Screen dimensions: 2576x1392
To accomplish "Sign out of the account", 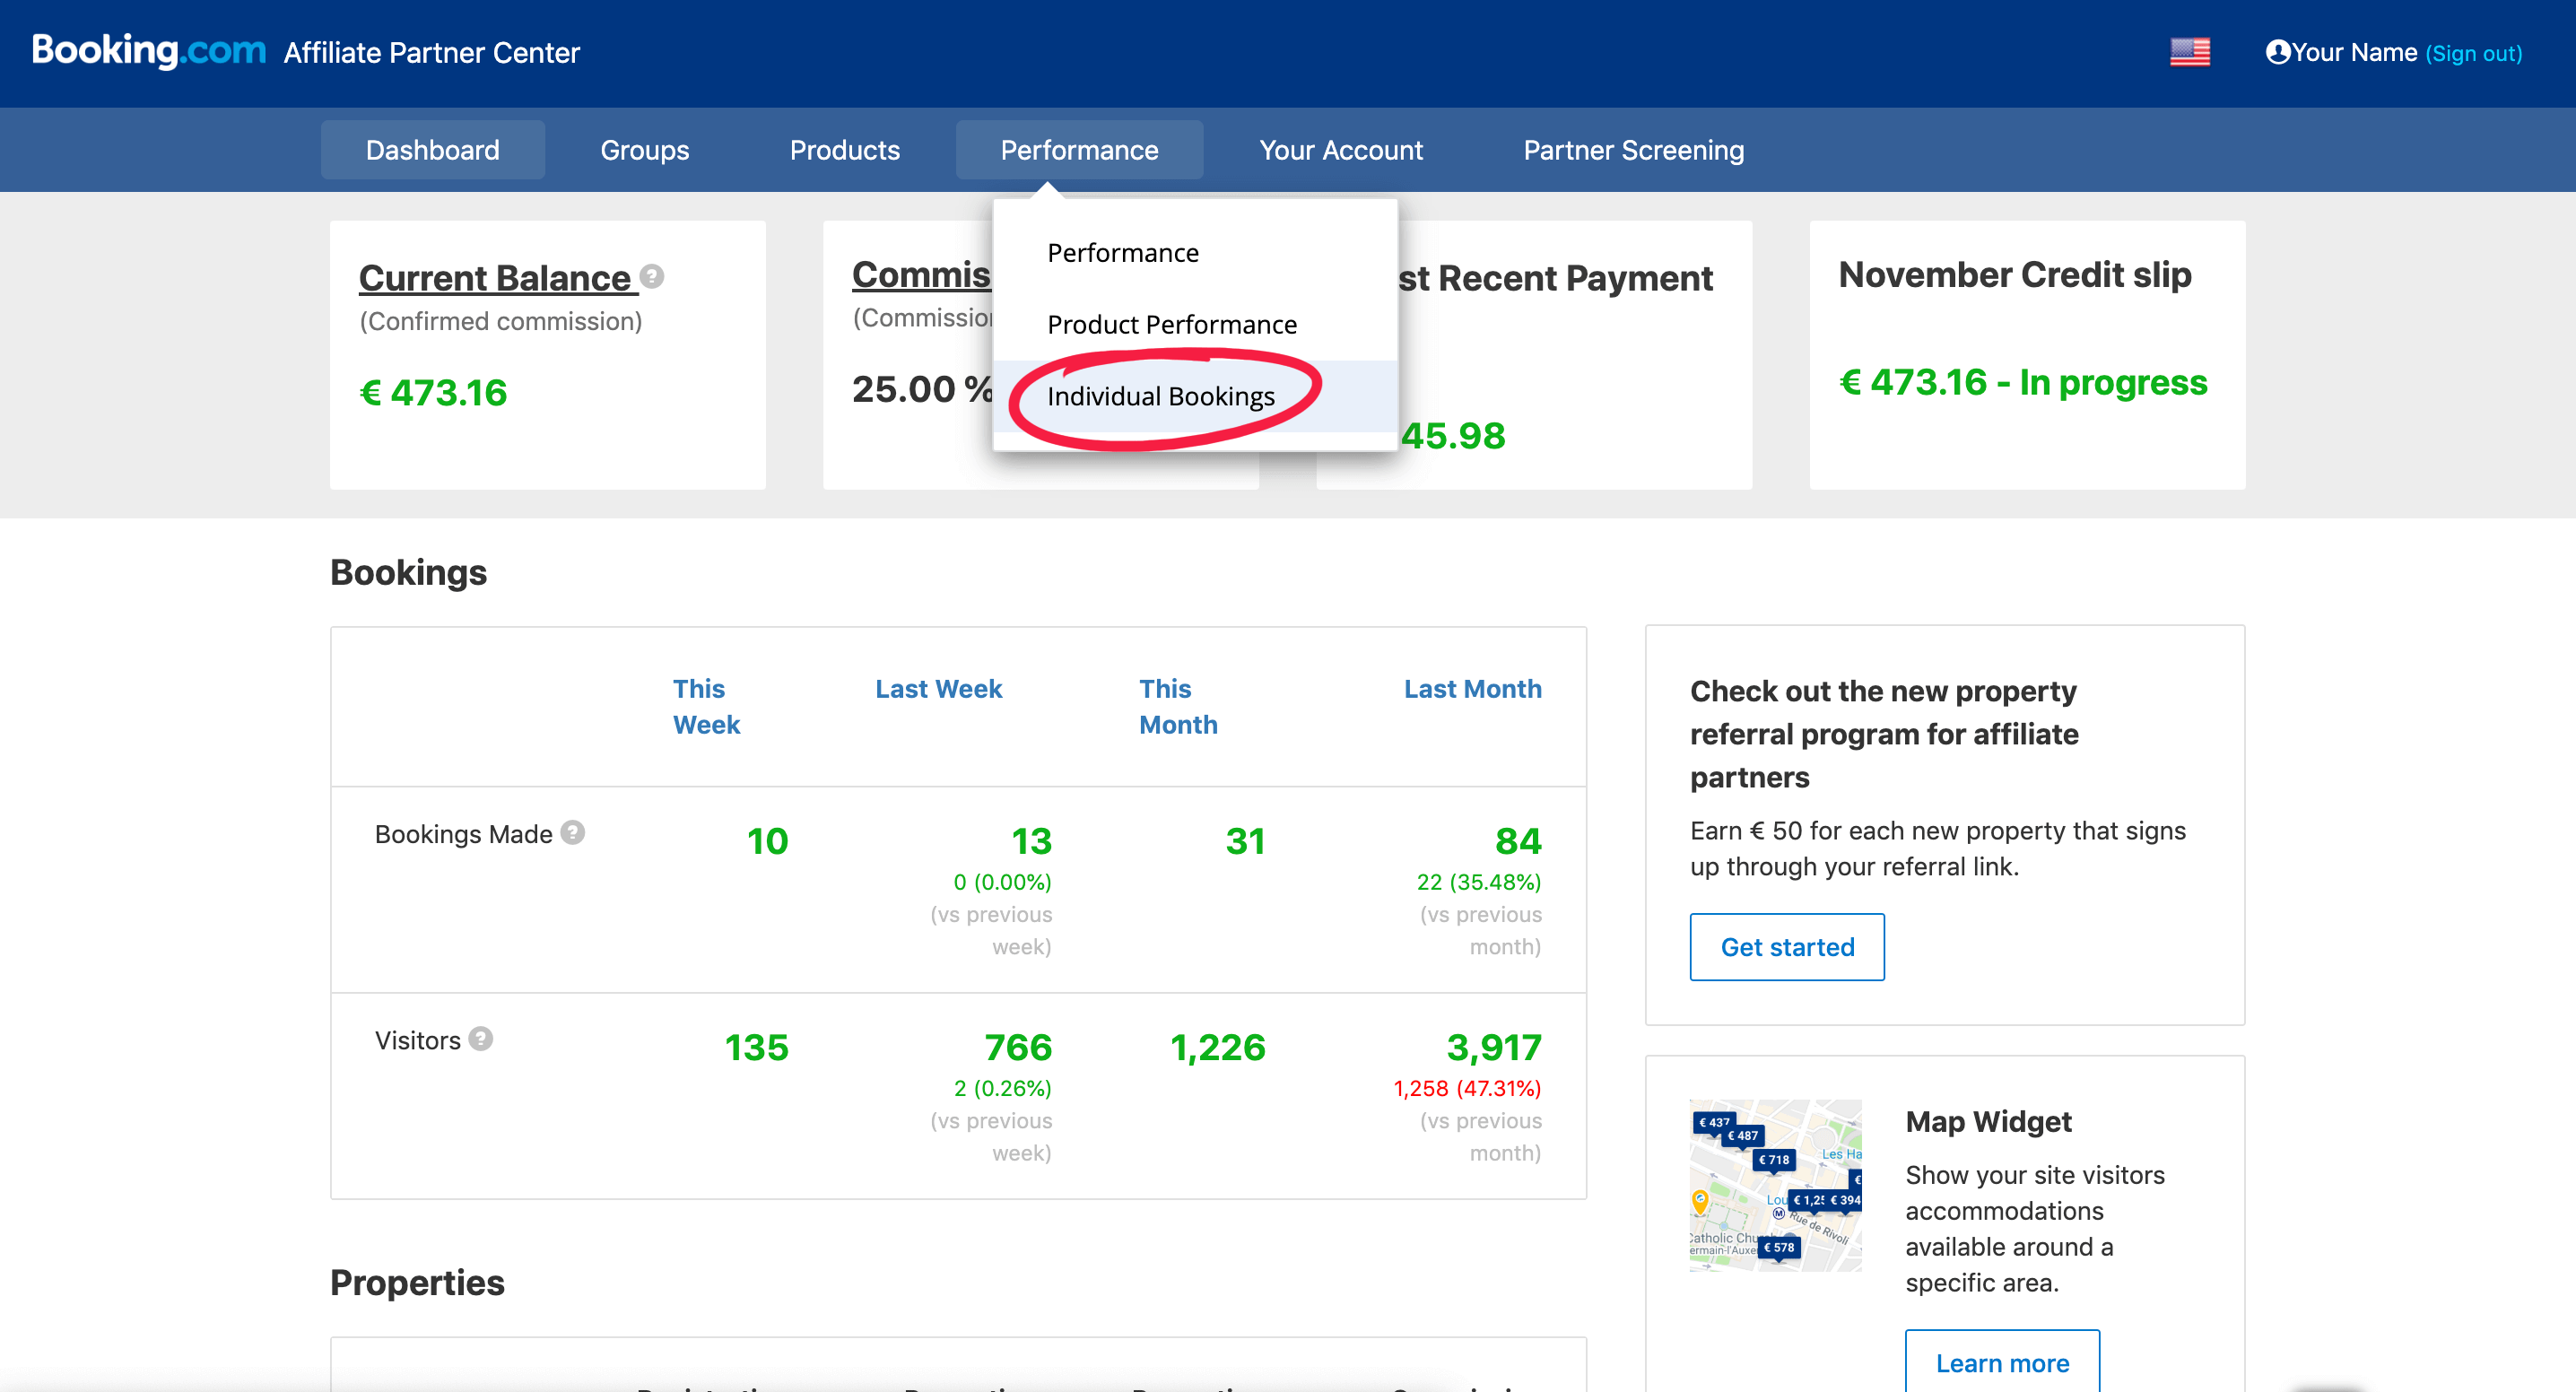I will click(2473, 53).
